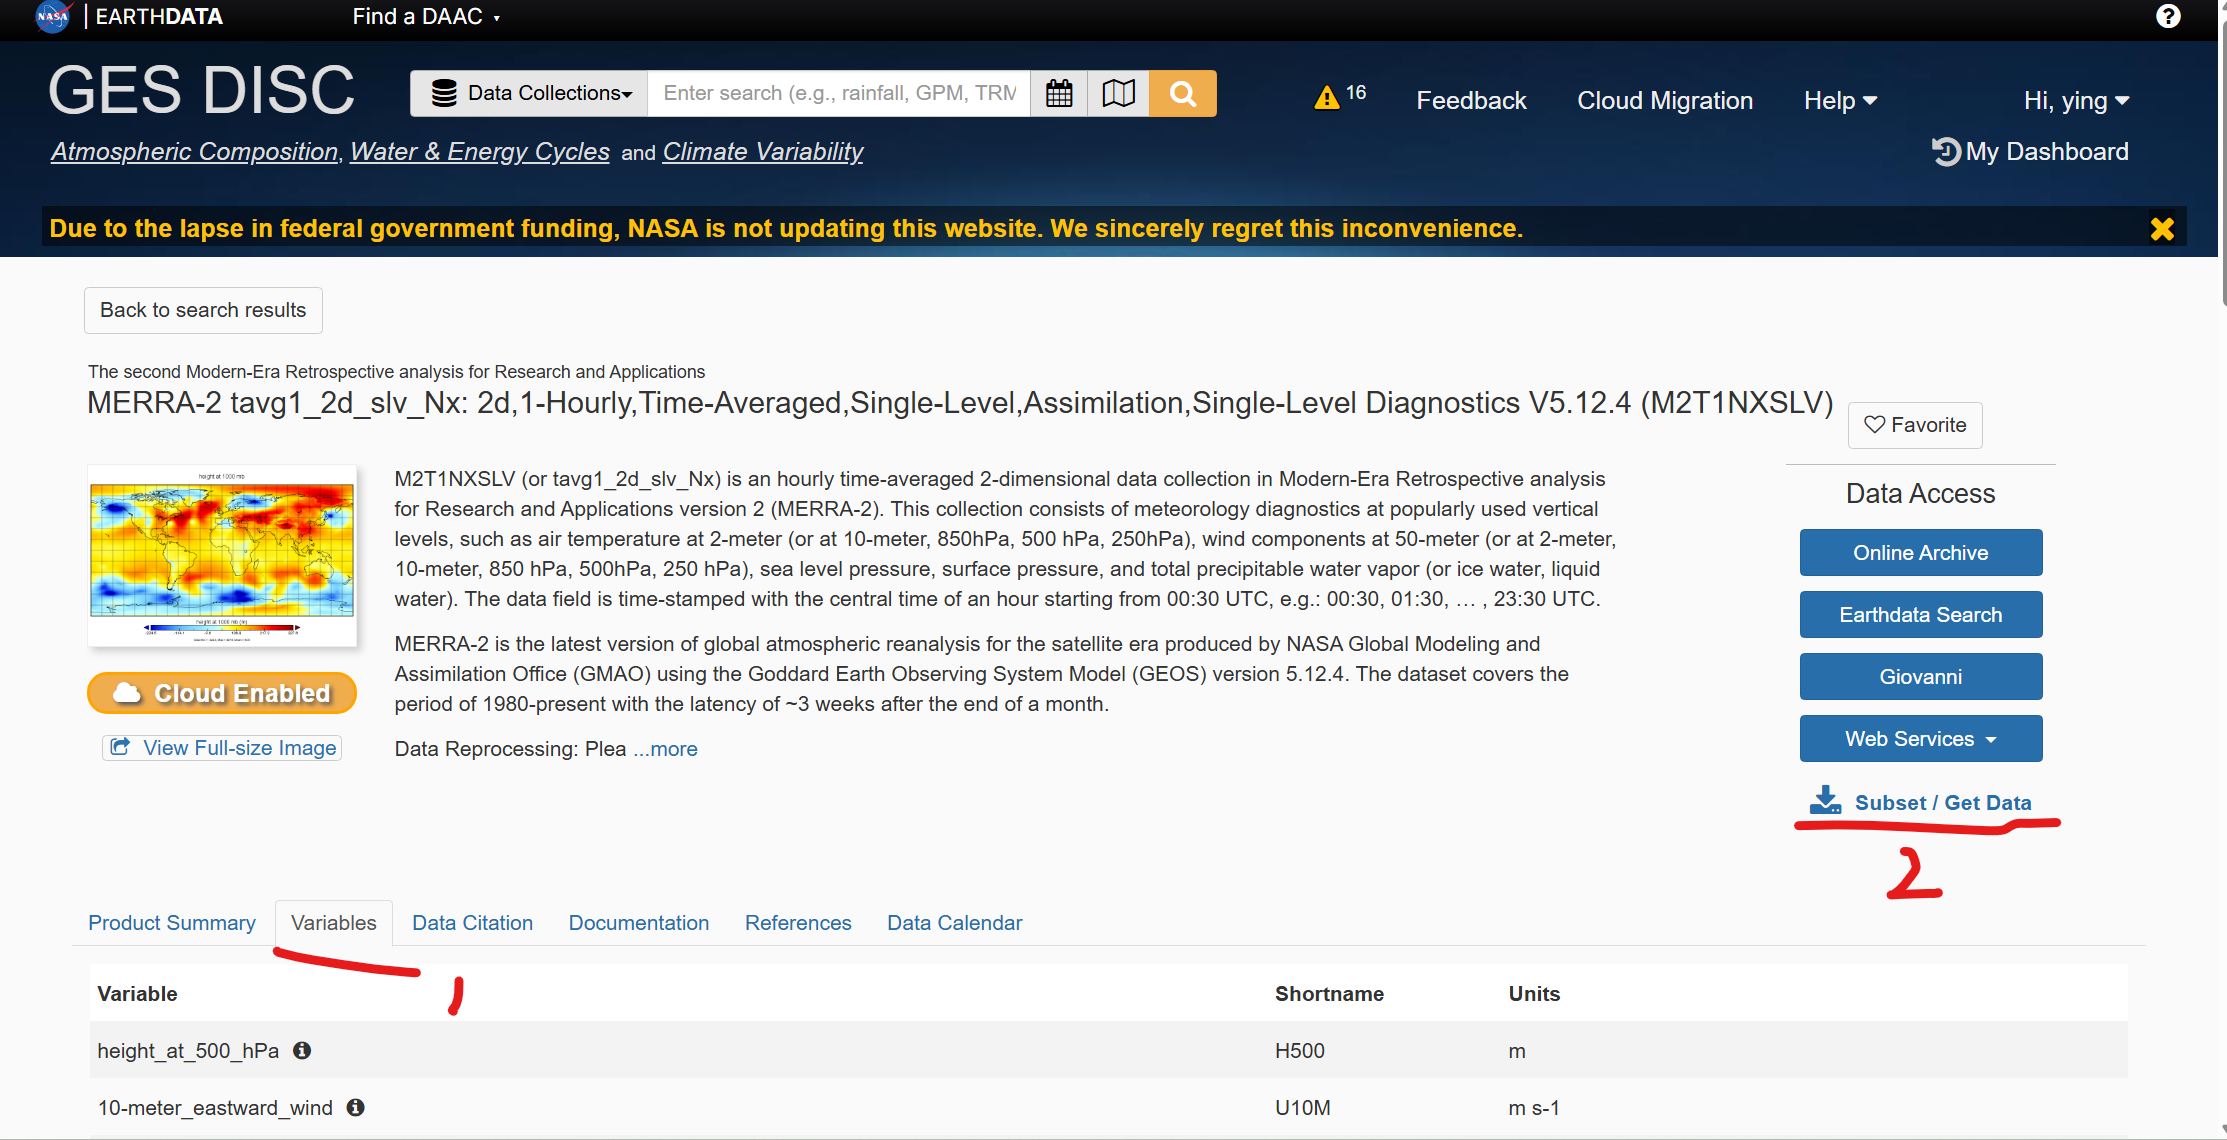Open the help question mark icon
The width and height of the screenshot is (2227, 1140).
(2168, 16)
